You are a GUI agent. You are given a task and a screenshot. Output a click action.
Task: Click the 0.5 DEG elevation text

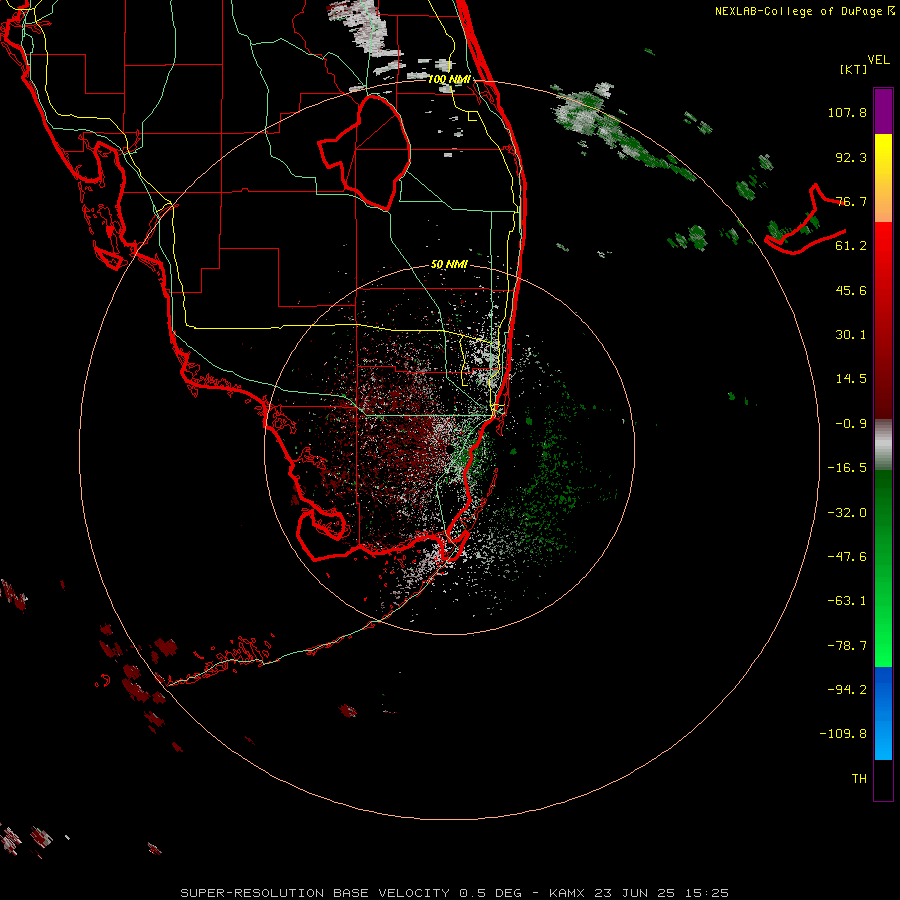point(490,893)
